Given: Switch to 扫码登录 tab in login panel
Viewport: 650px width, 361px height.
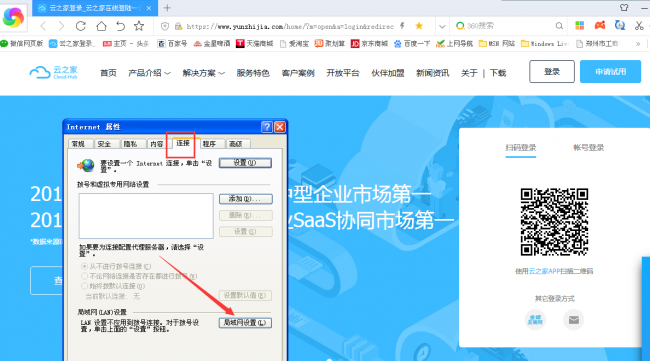Looking at the screenshot, I should [521, 148].
